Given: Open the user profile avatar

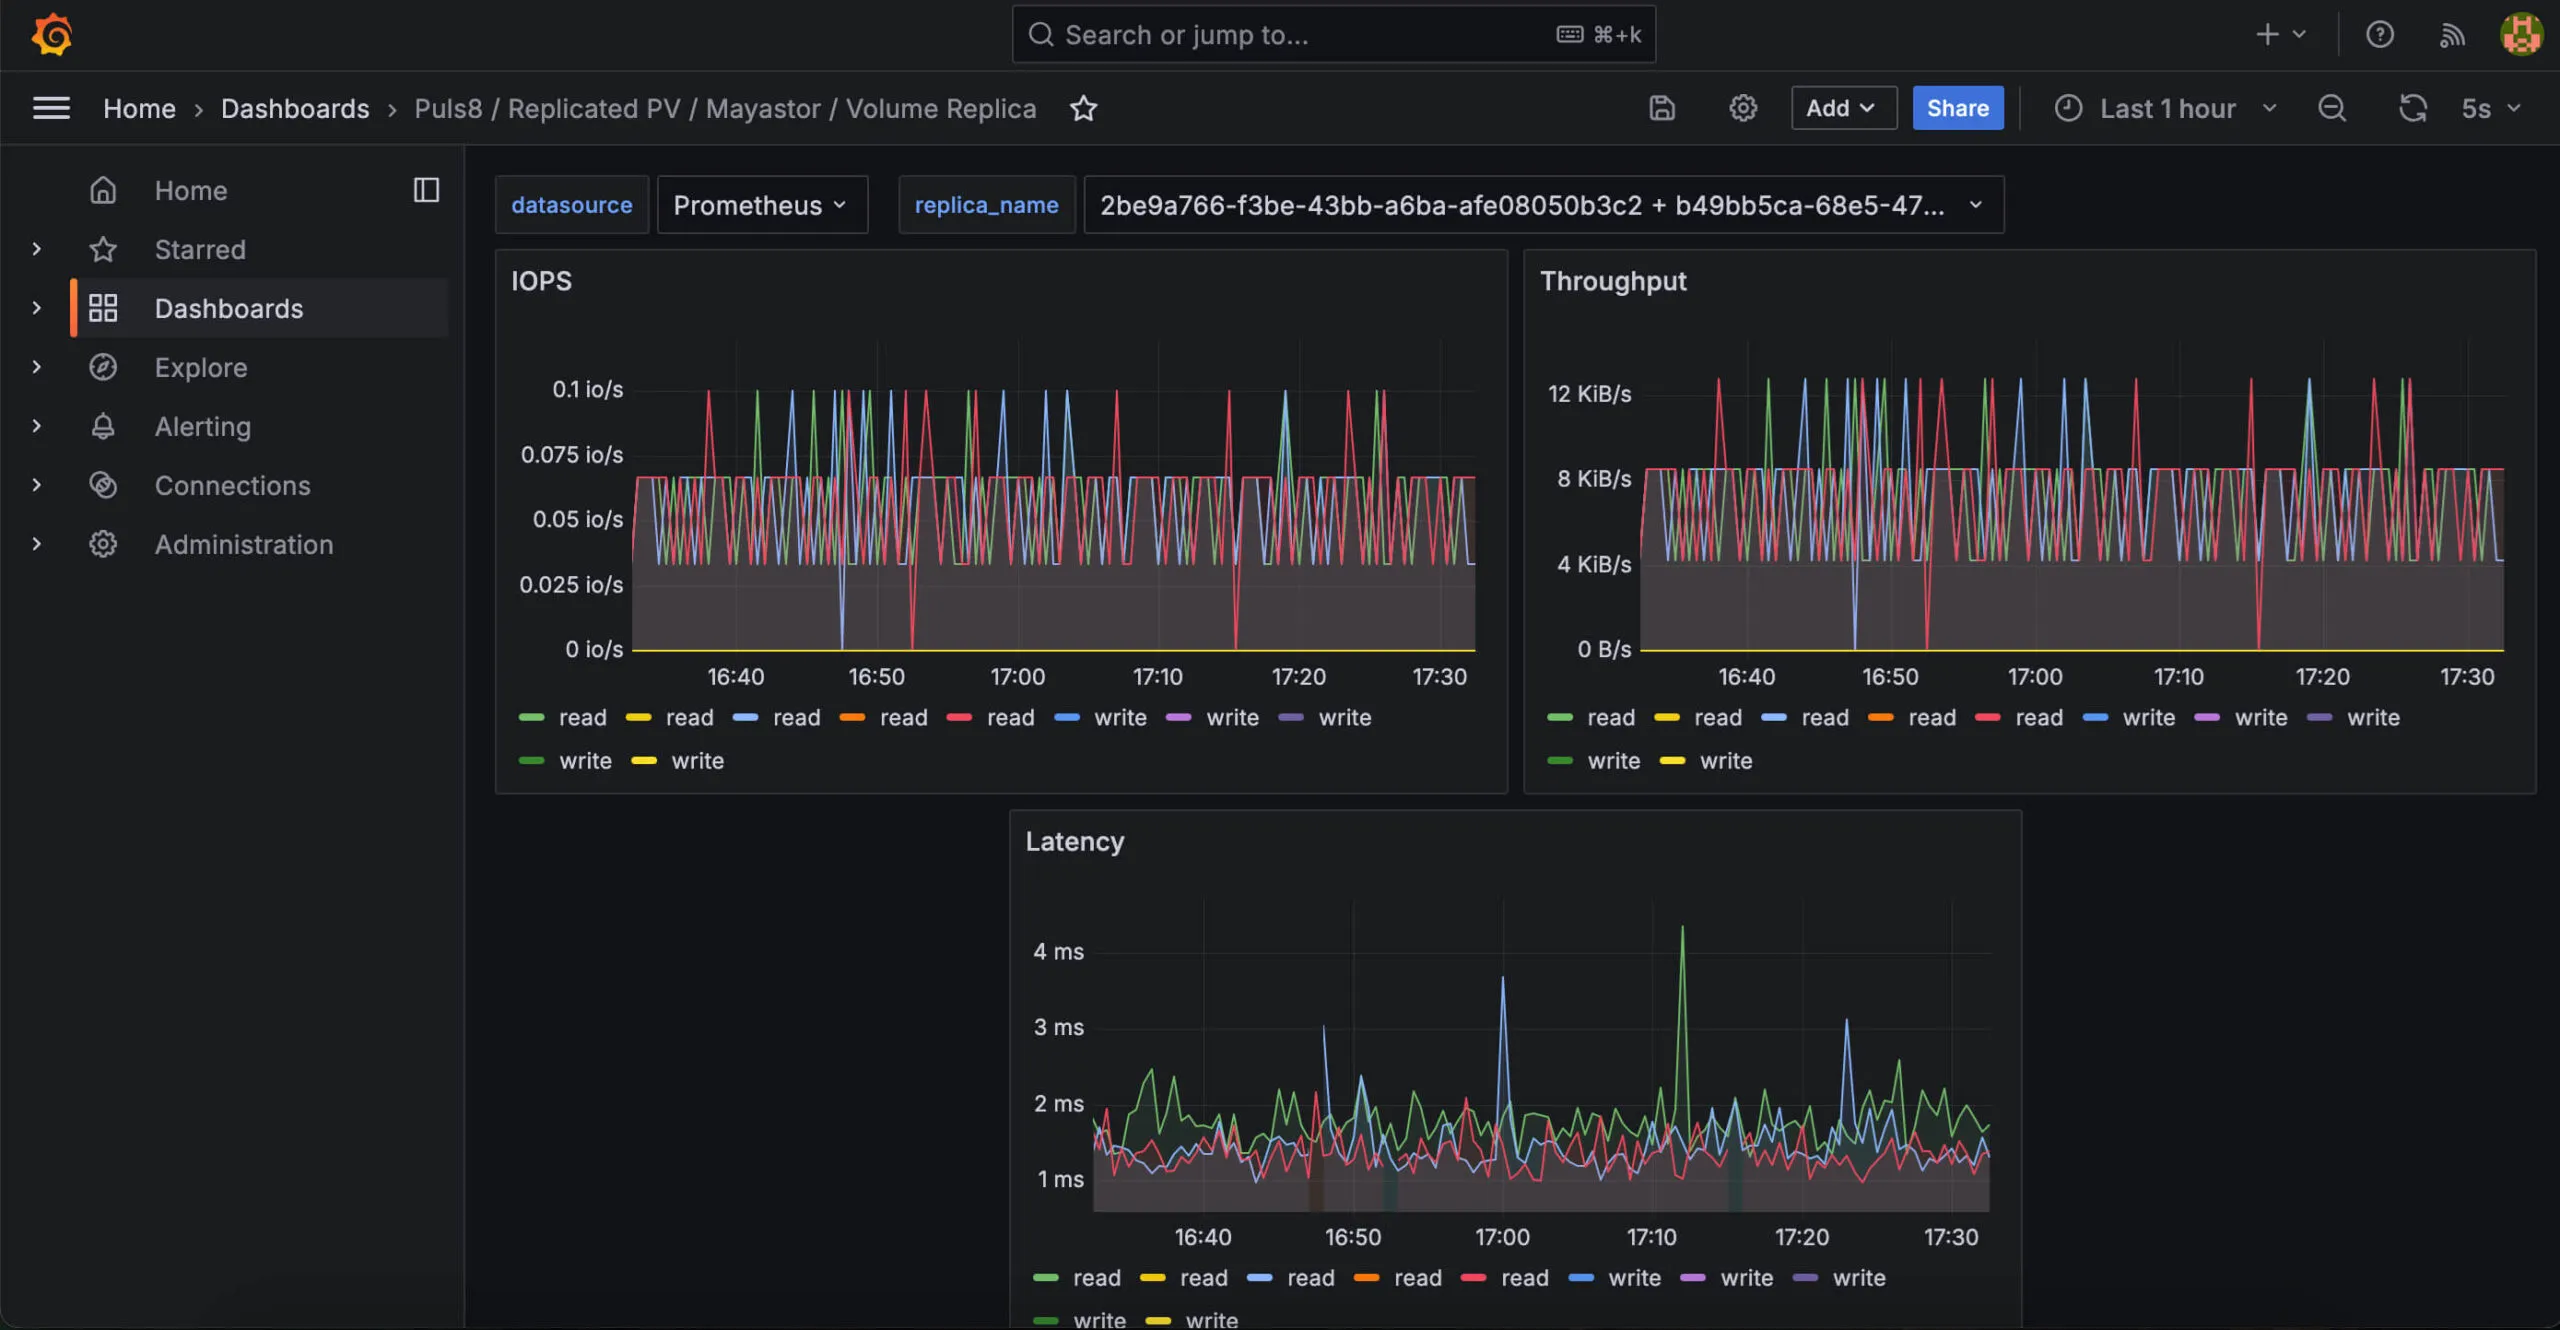Looking at the screenshot, I should click(x=2521, y=34).
